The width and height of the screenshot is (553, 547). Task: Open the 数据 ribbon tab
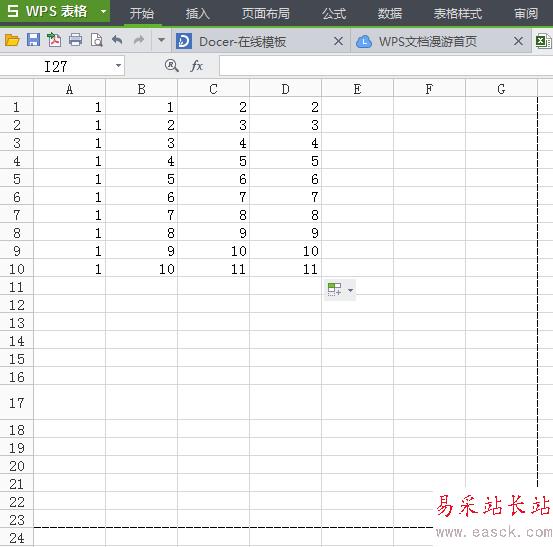pyautogui.click(x=390, y=13)
